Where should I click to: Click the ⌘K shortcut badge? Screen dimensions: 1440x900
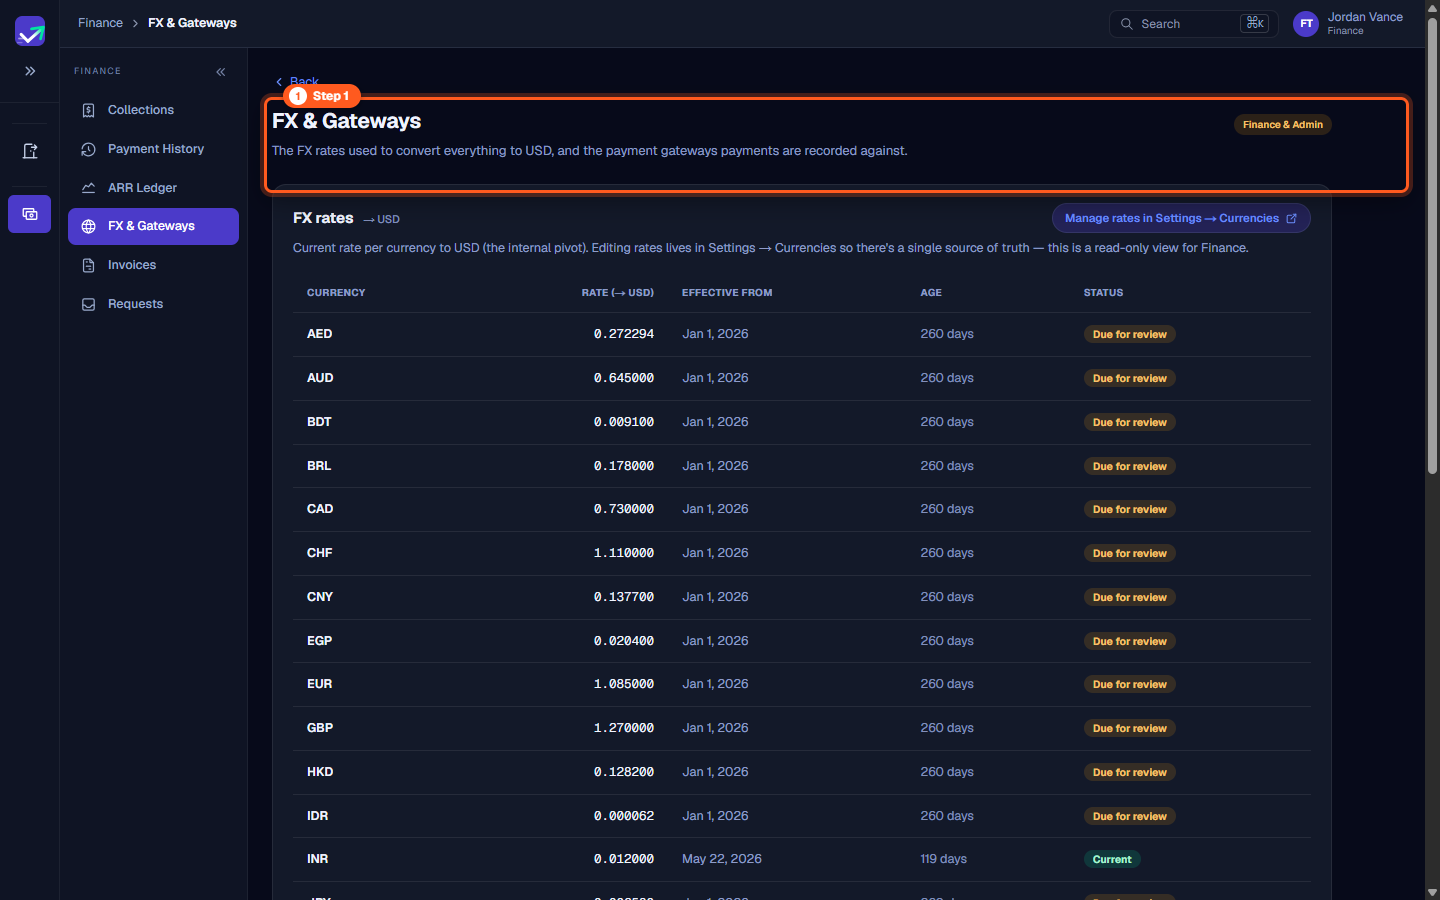coord(1254,23)
